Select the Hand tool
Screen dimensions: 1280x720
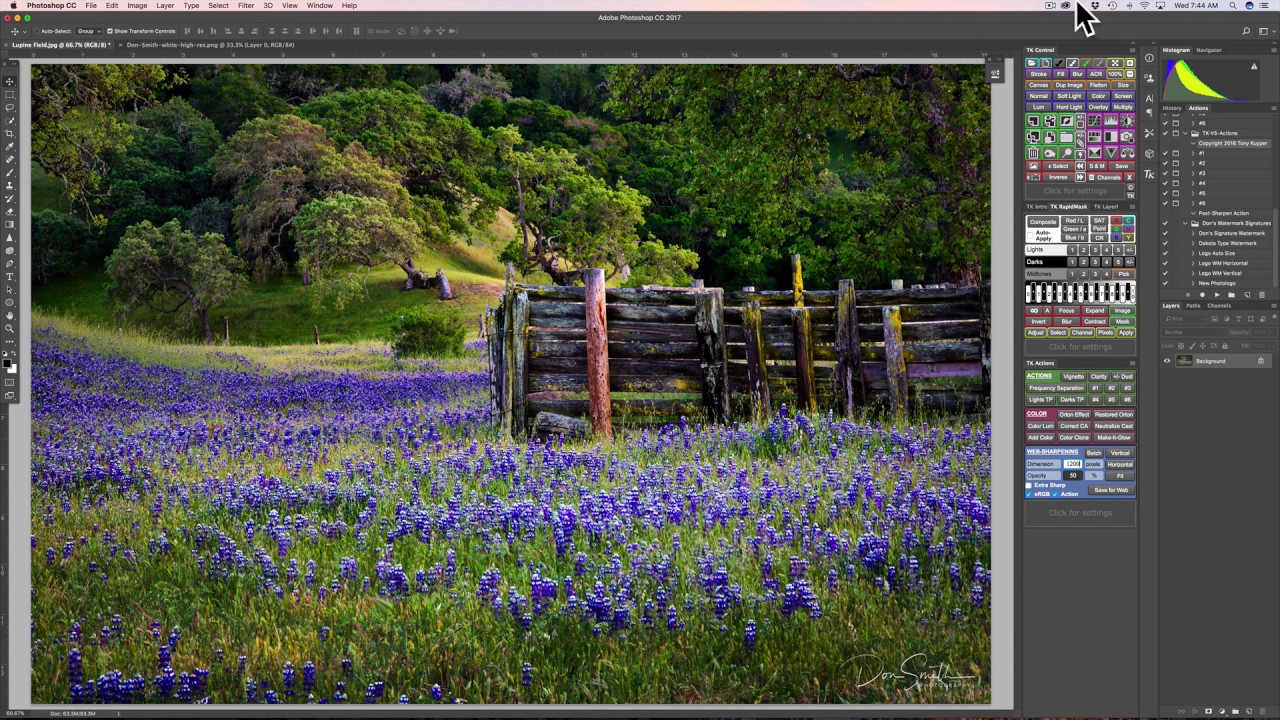(10, 315)
